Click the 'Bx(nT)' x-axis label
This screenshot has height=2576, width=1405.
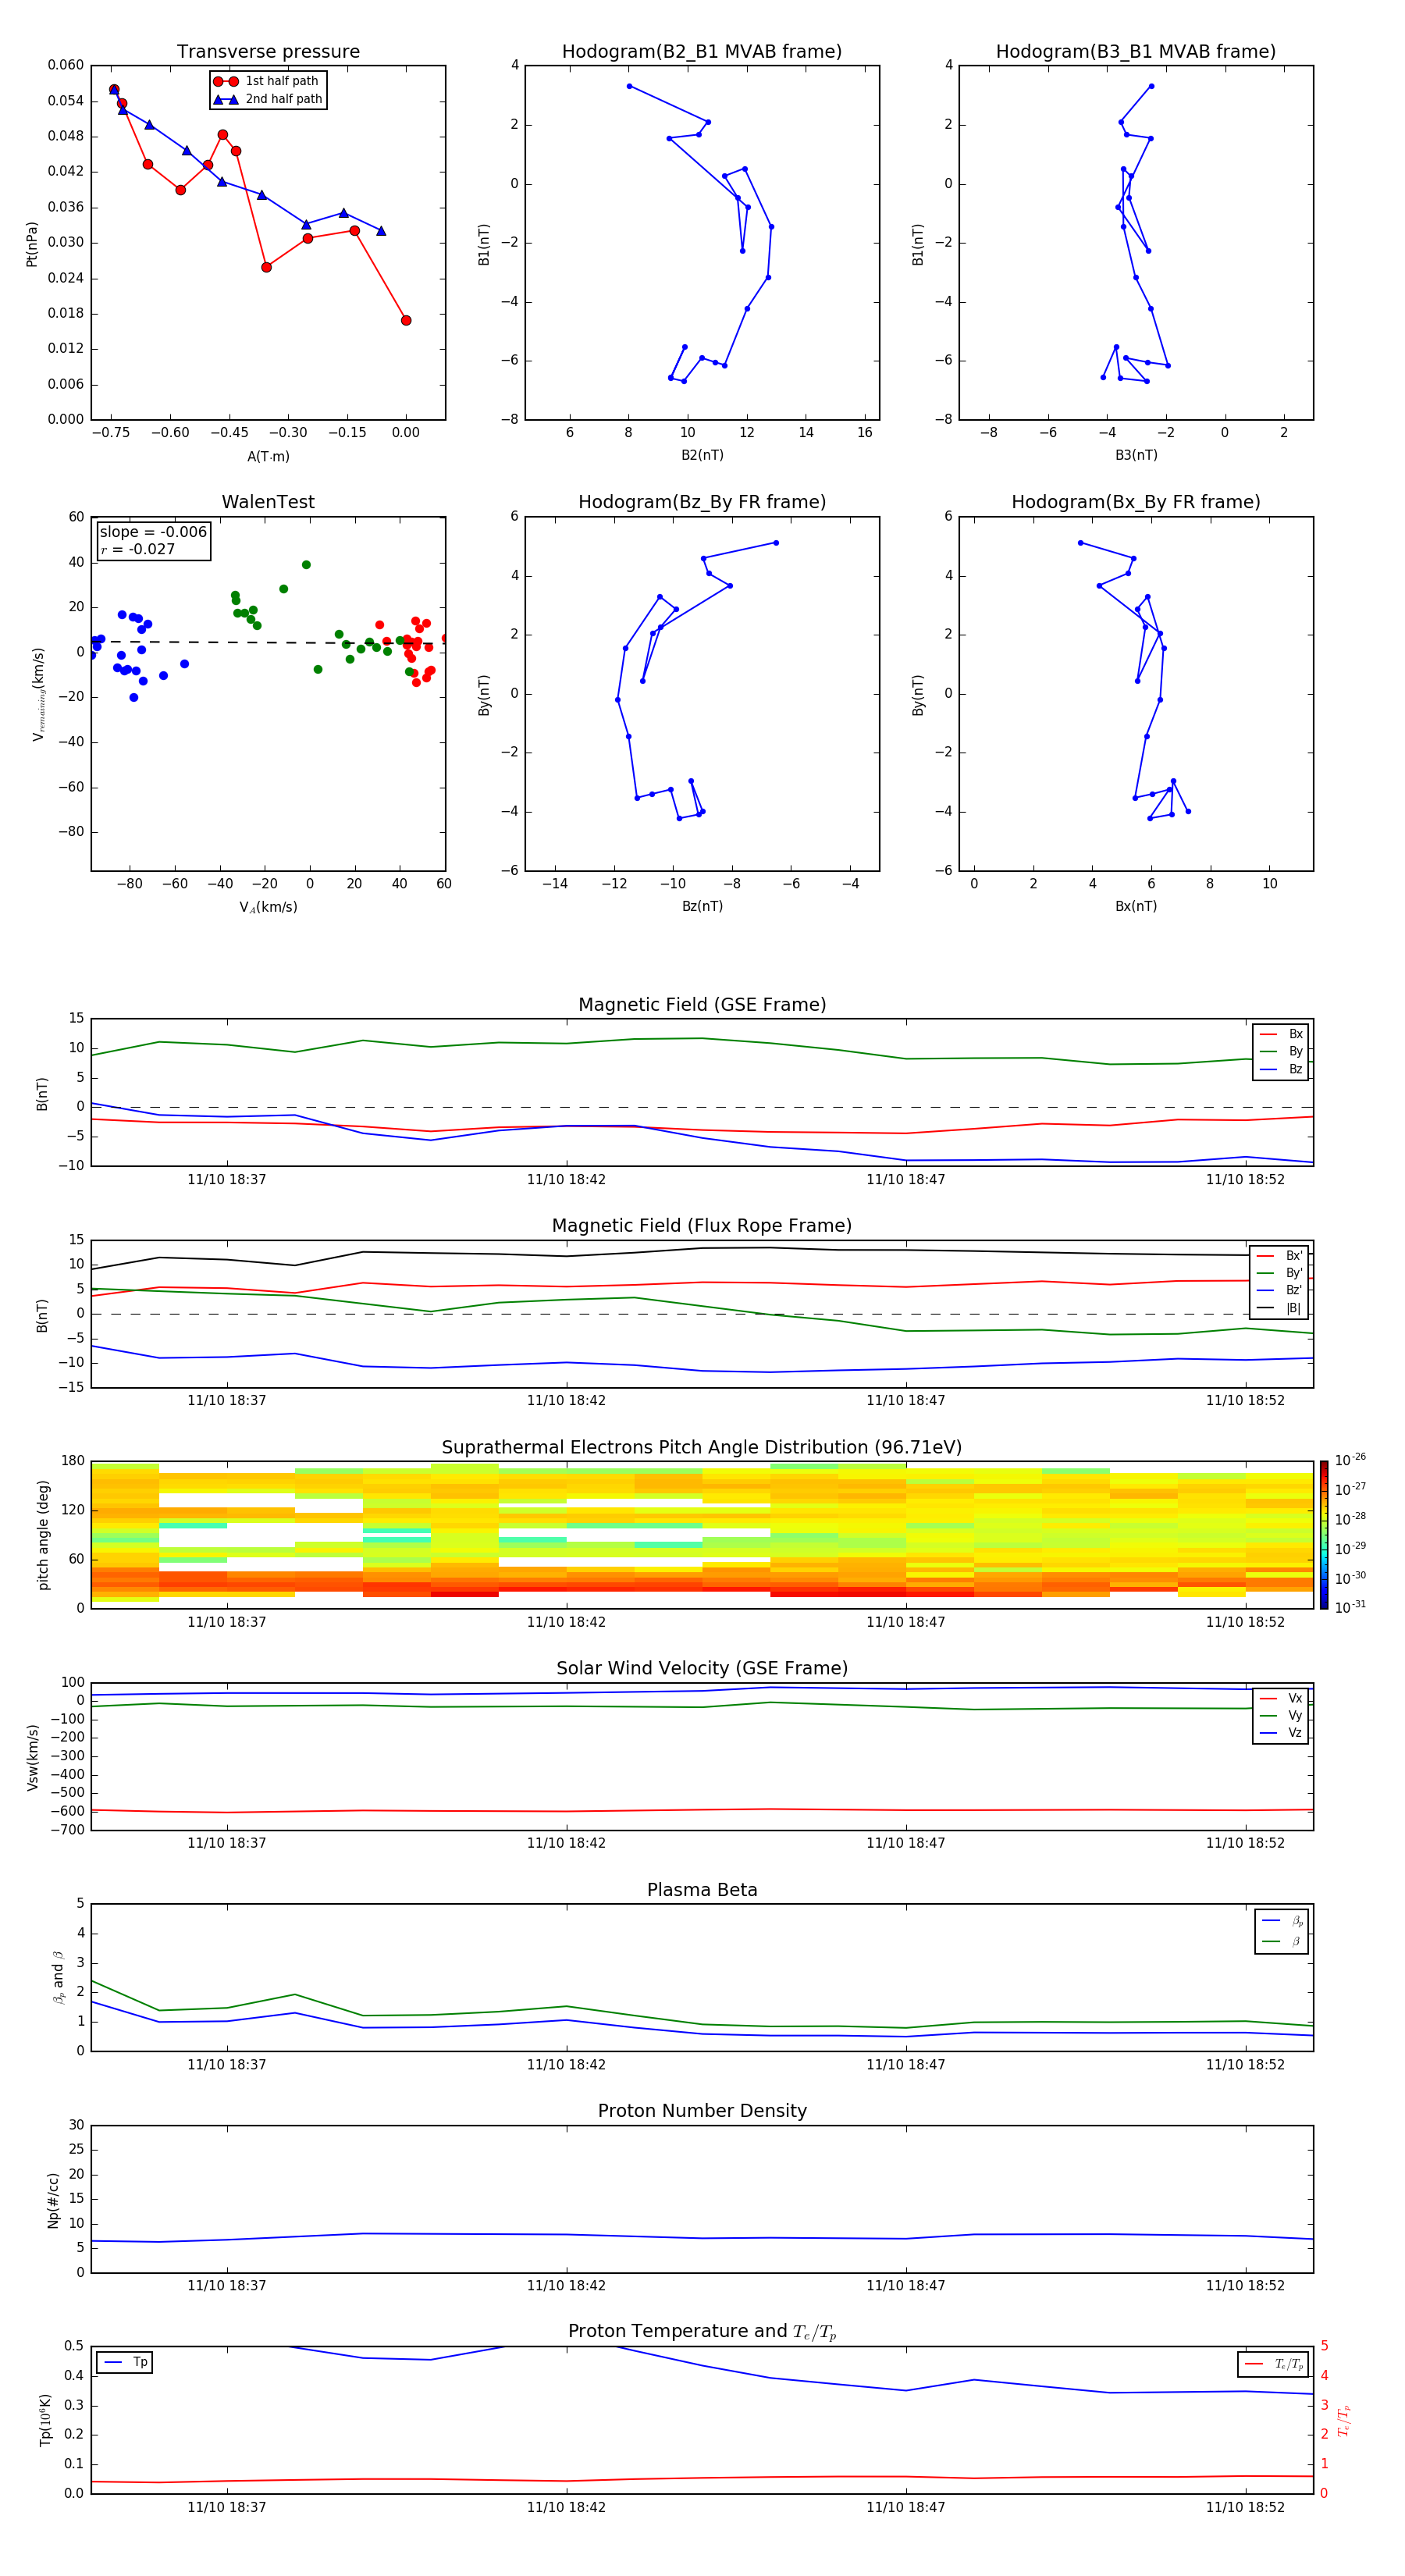point(1136,906)
